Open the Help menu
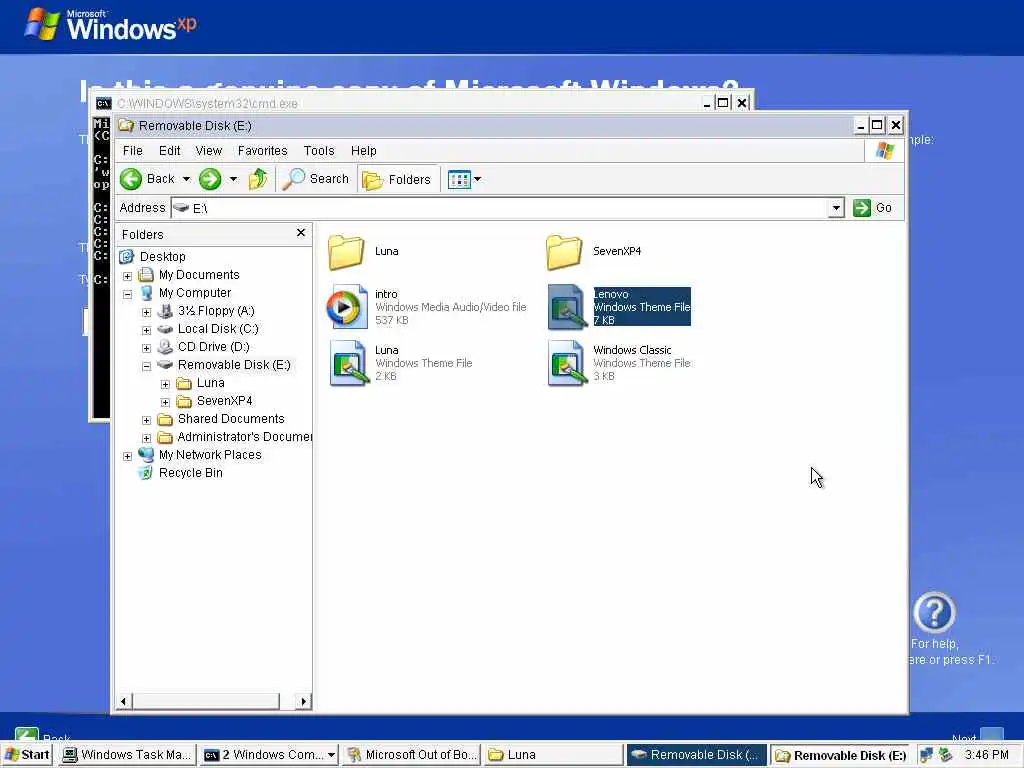The height and width of the screenshot is (768, 1024). (x=364, y=151)
